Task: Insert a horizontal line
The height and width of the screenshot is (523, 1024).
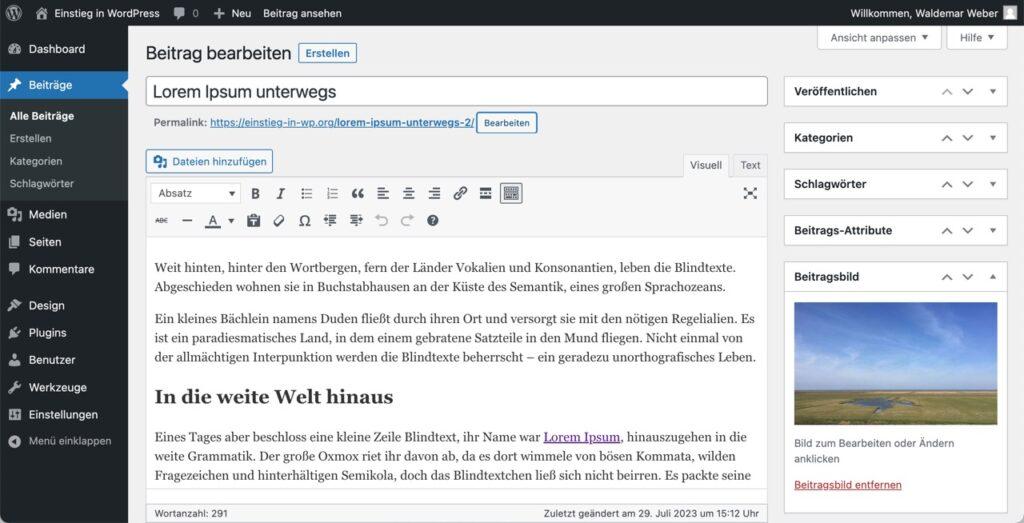Action: click(187, 221)
